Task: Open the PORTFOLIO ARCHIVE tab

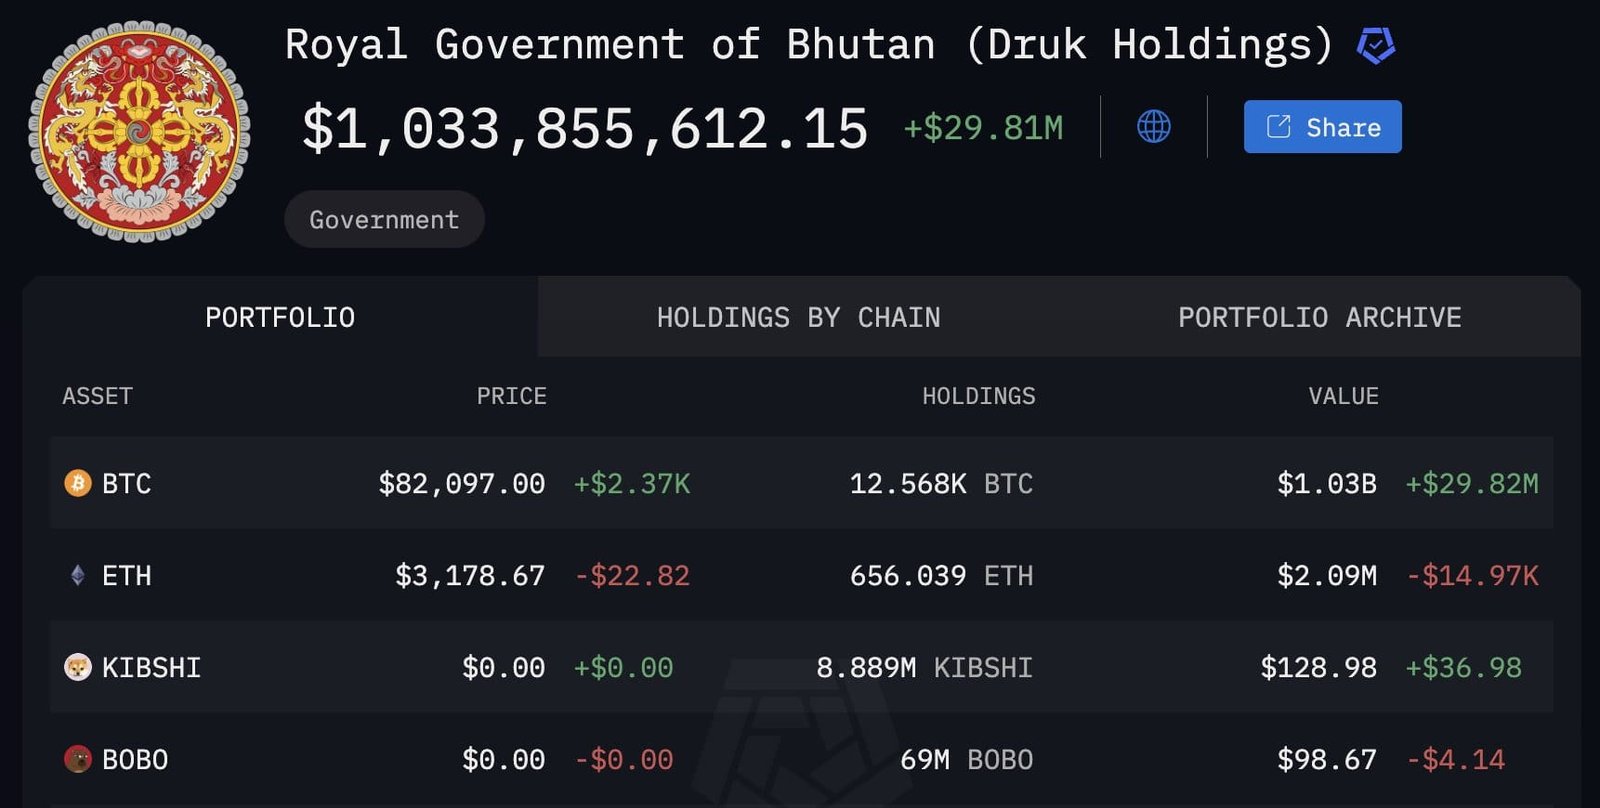Action: click(1320, 317)
